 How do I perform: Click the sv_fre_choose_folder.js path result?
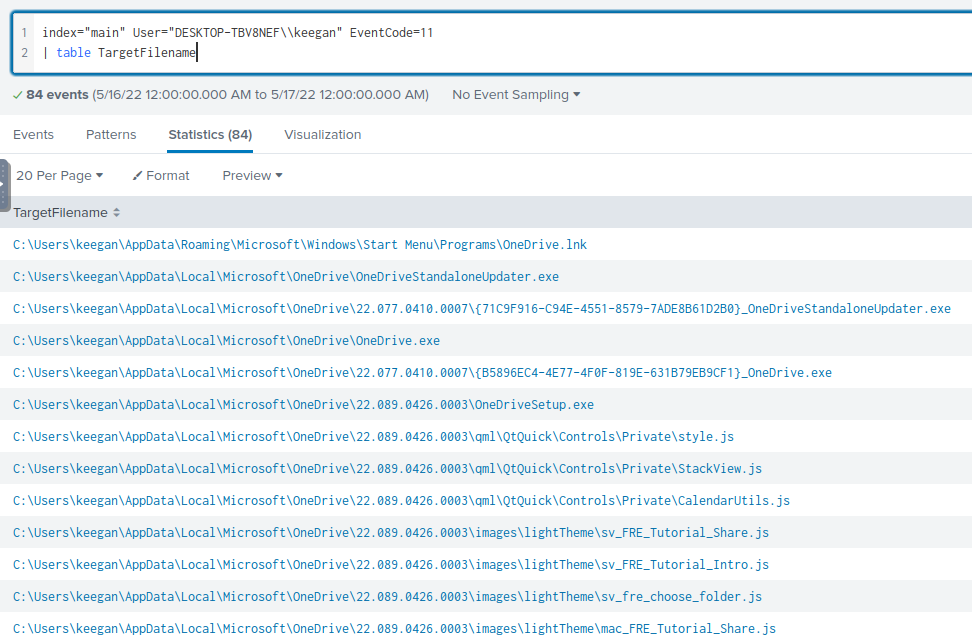tap(387, 597)
